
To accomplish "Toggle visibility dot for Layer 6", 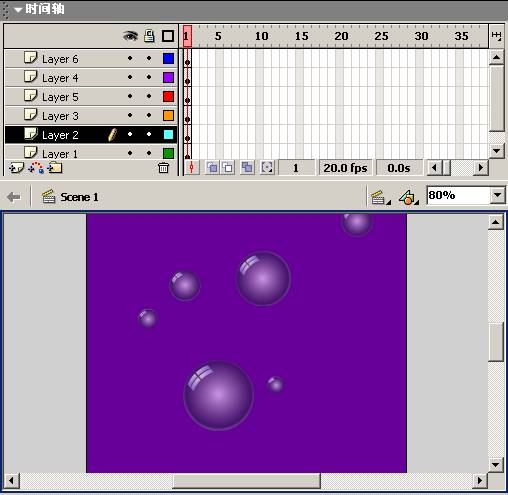I will pos(130,58).
